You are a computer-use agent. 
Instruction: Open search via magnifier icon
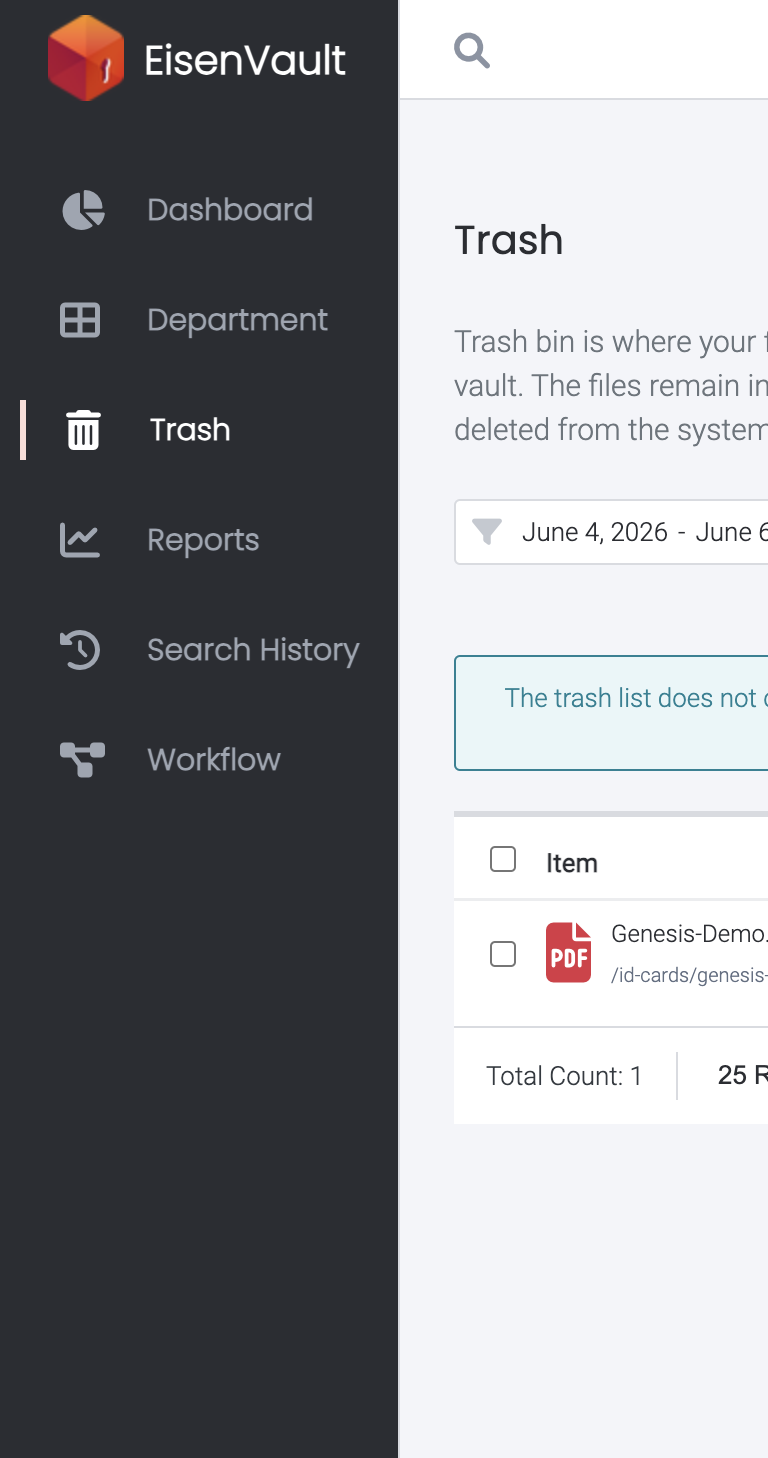tap(472, 50)
